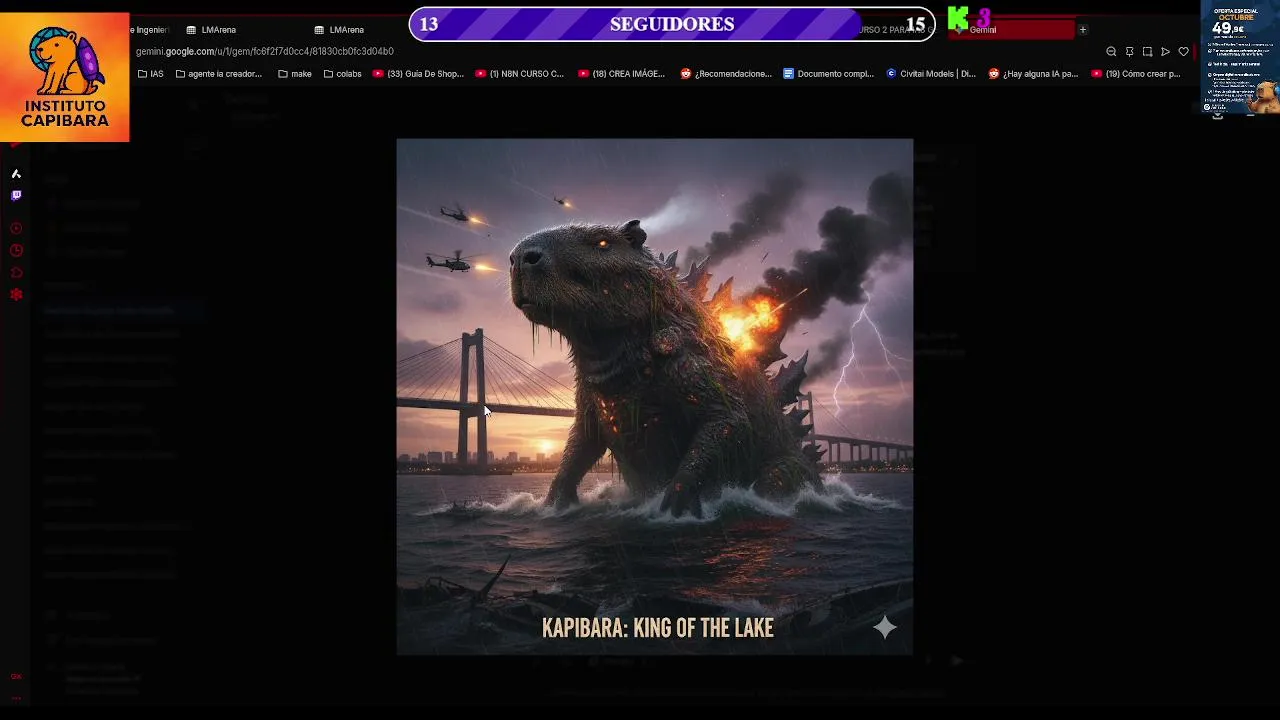1280x720 pixels.
Task: Open '(33) Guia De Shop...' bookmark
Action: [418, 74]
